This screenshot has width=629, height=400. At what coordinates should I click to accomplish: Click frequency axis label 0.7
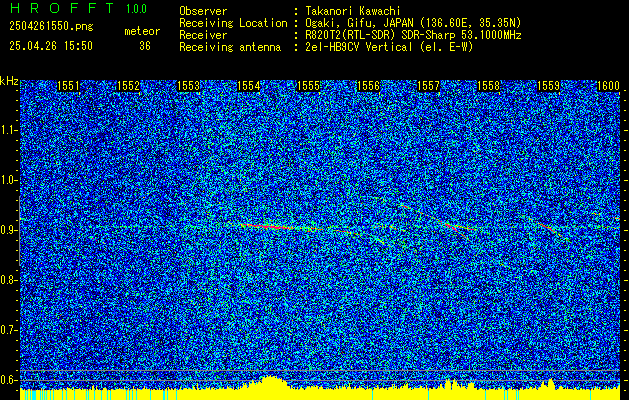pyautogui.click(x=9, y=330)
